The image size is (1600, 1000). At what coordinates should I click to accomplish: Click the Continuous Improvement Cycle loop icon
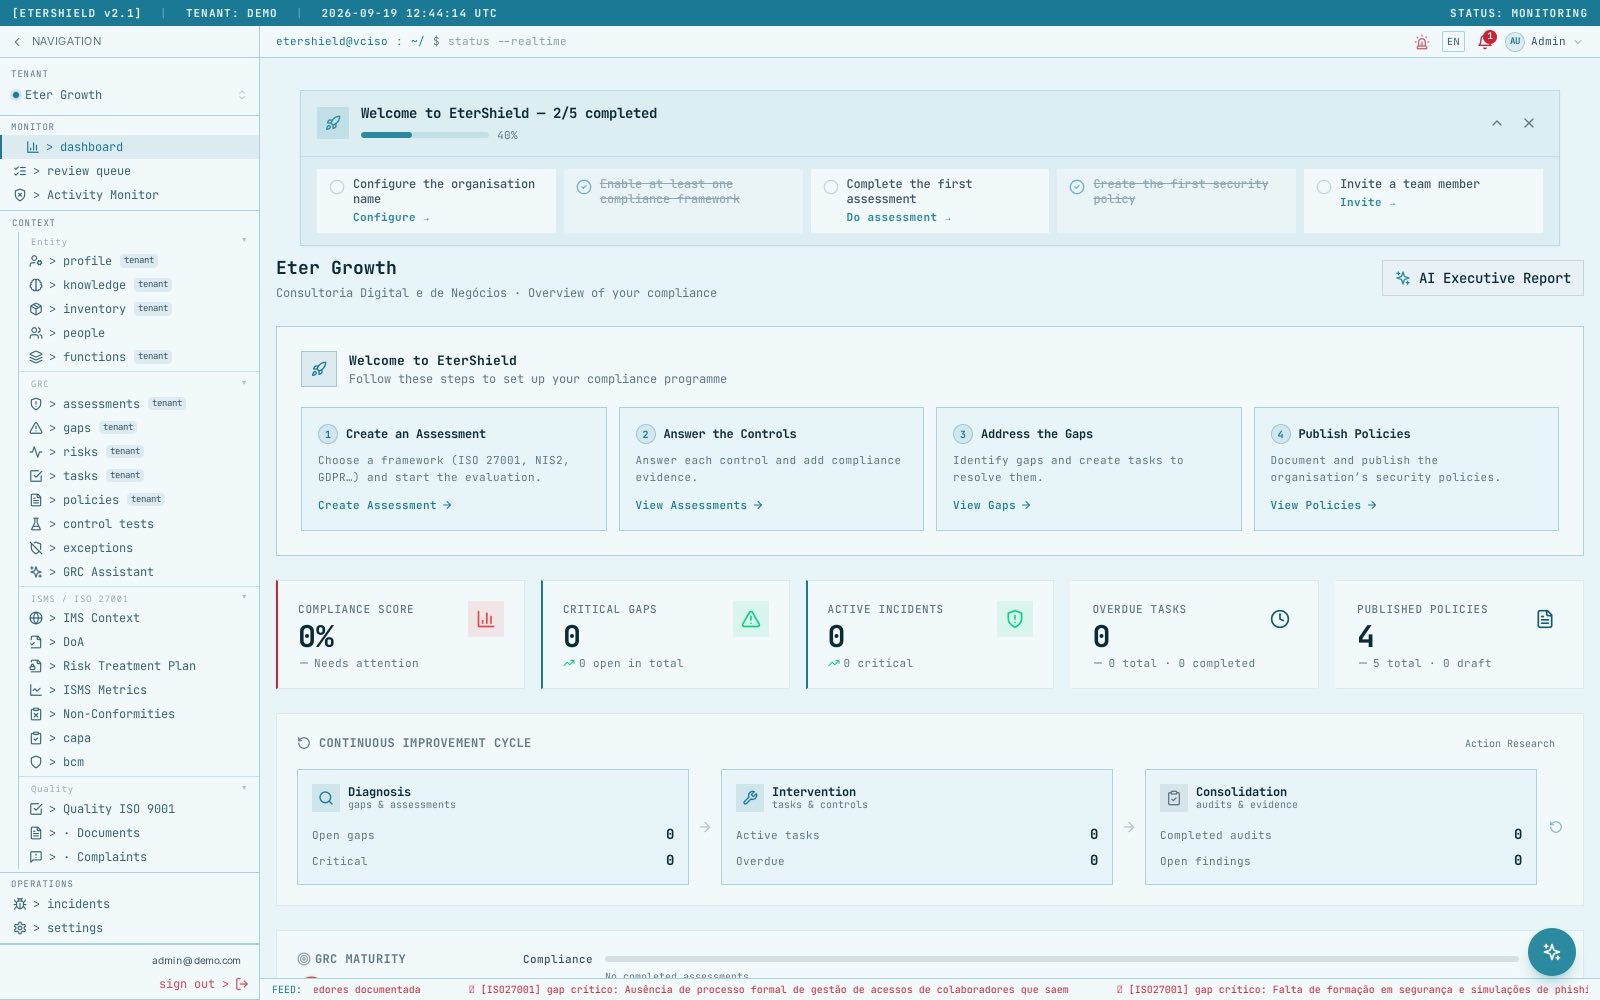pyautogui.click(x=304, y=743)
